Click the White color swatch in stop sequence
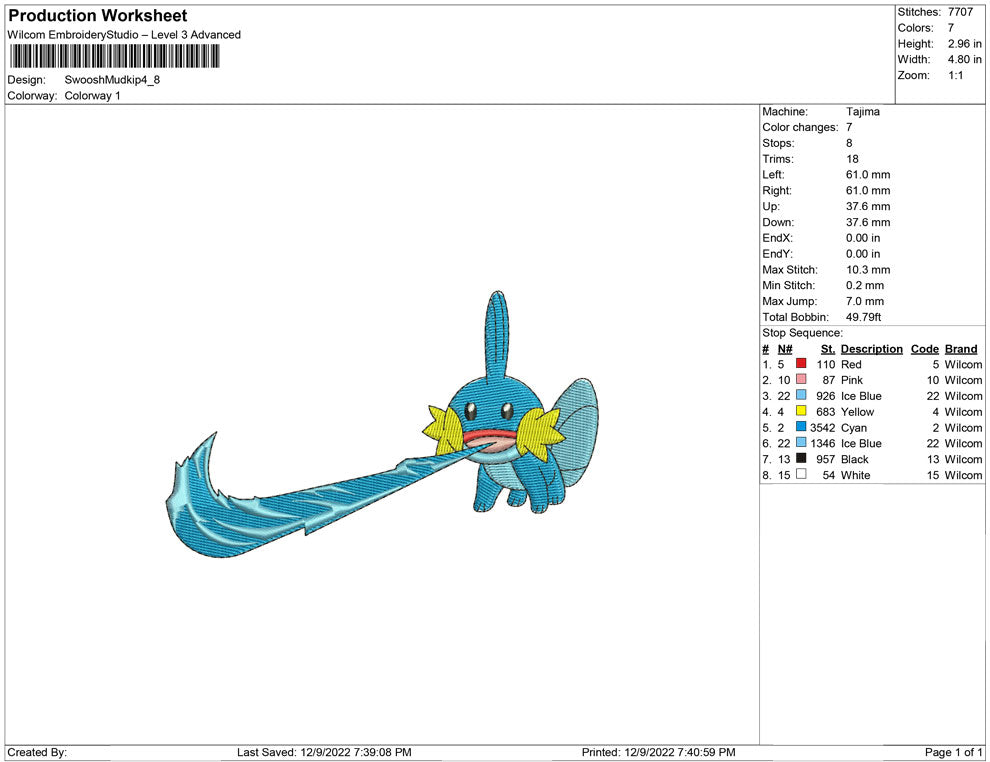 [801, 473]
